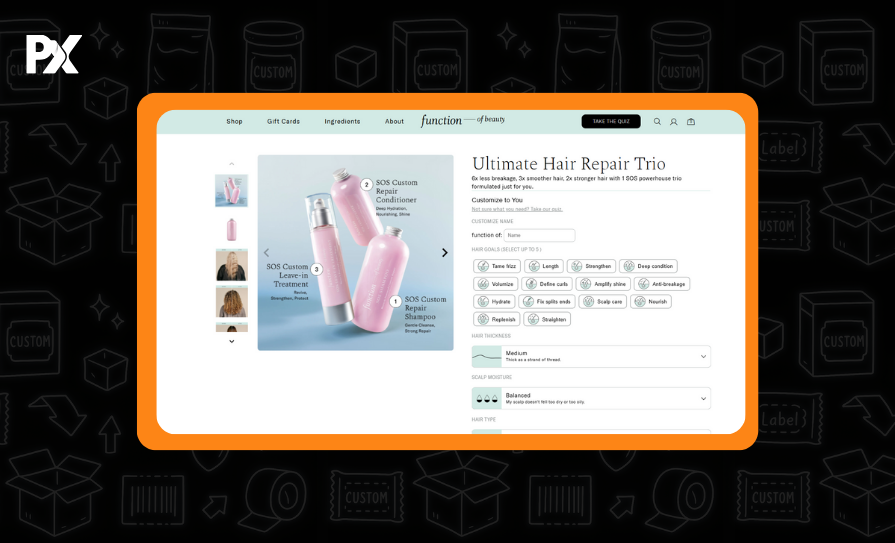Choose the Scalp care hair goal
This screenshot has width=895, height=543.
(x=603, y=301)
